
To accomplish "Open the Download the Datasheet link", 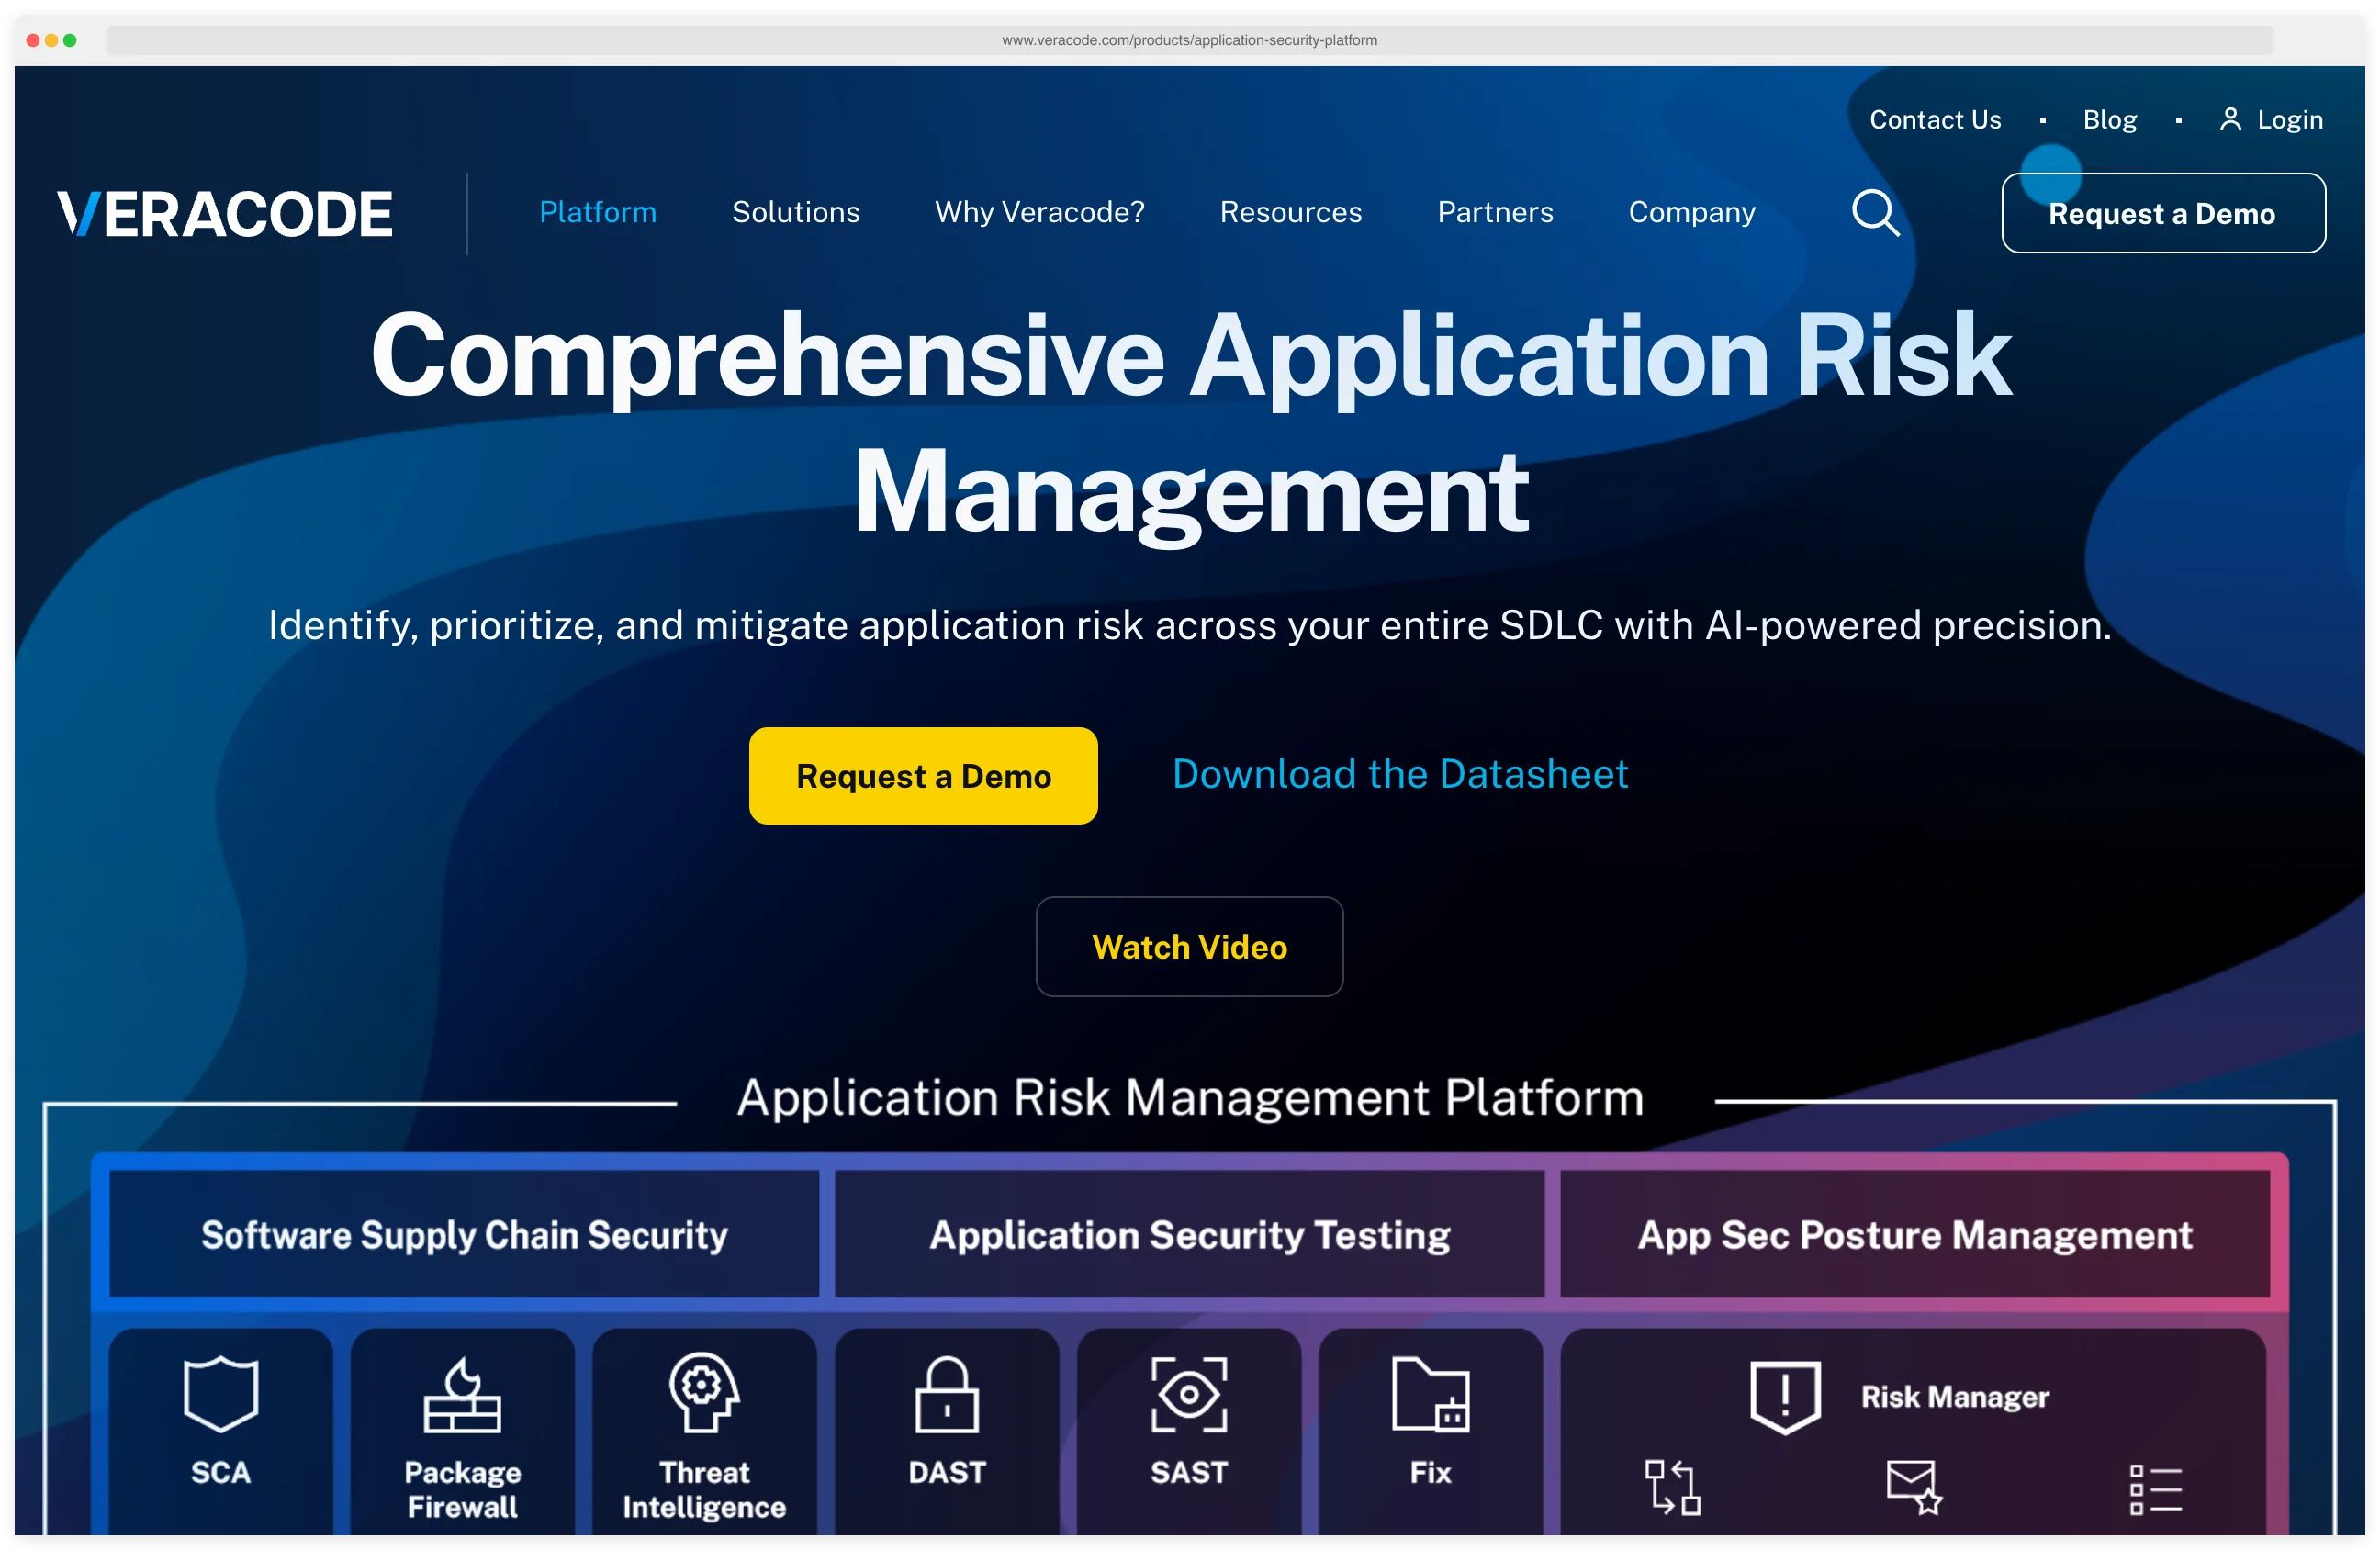I will (1399, 773).
